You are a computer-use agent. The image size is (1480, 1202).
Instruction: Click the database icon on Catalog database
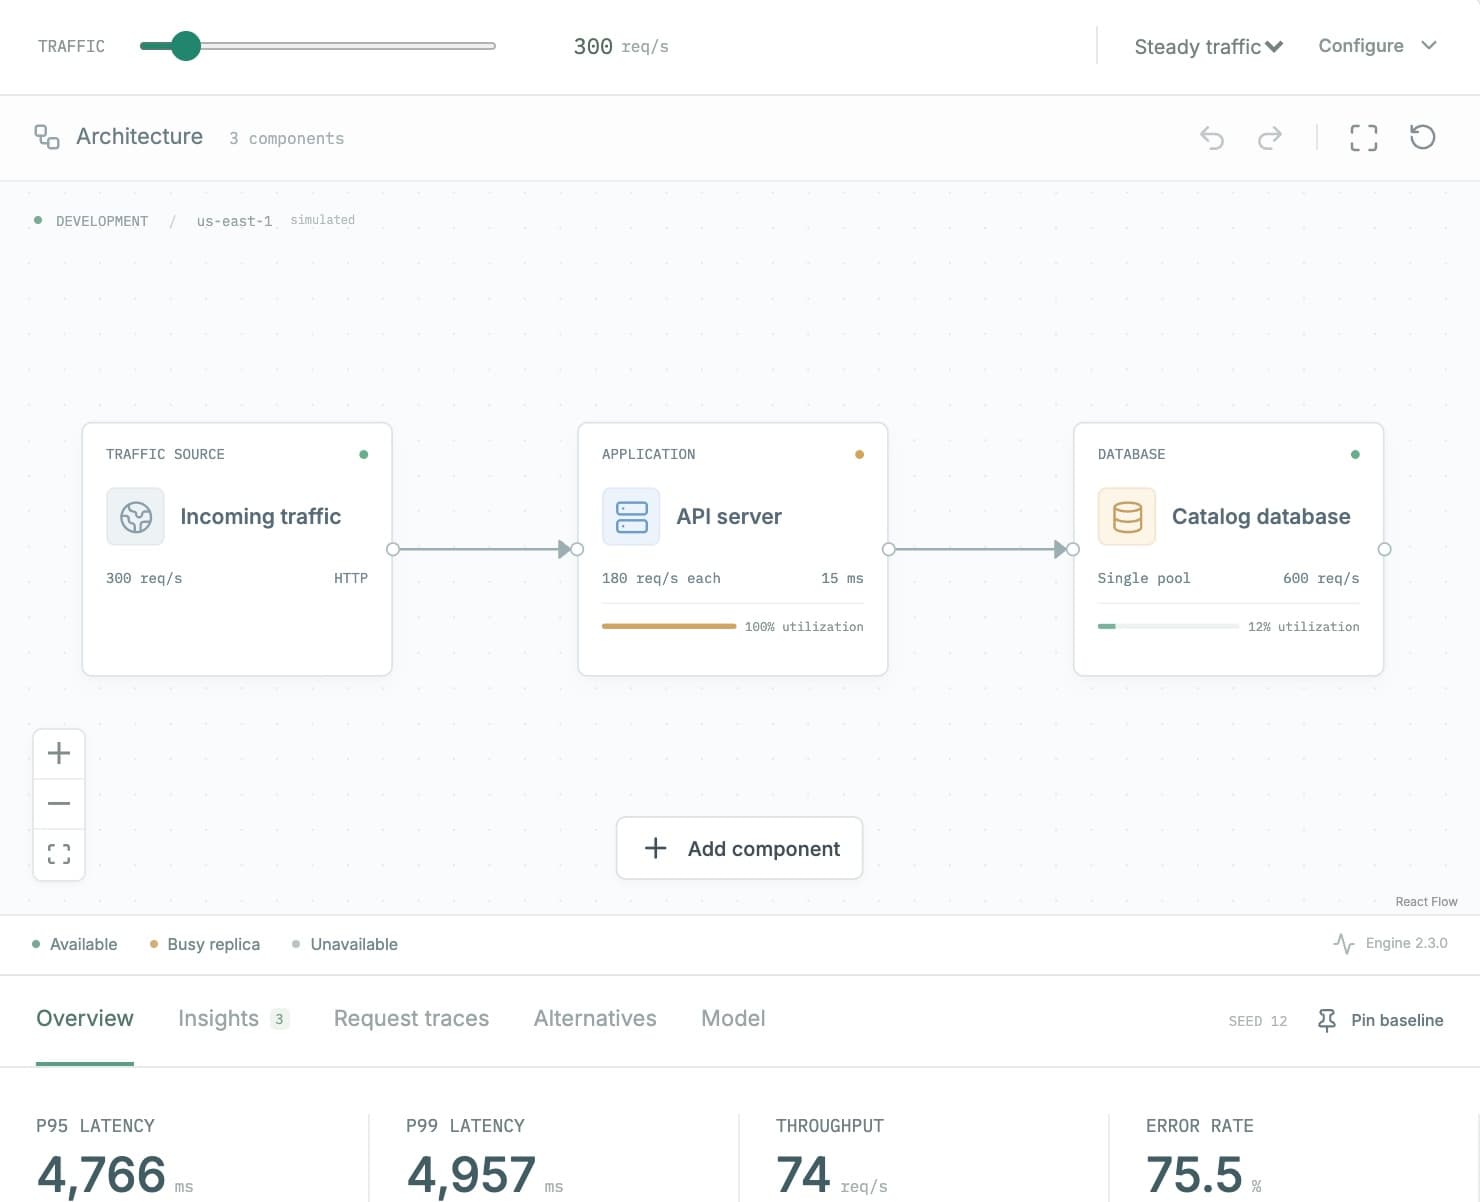coord(1127,517)
